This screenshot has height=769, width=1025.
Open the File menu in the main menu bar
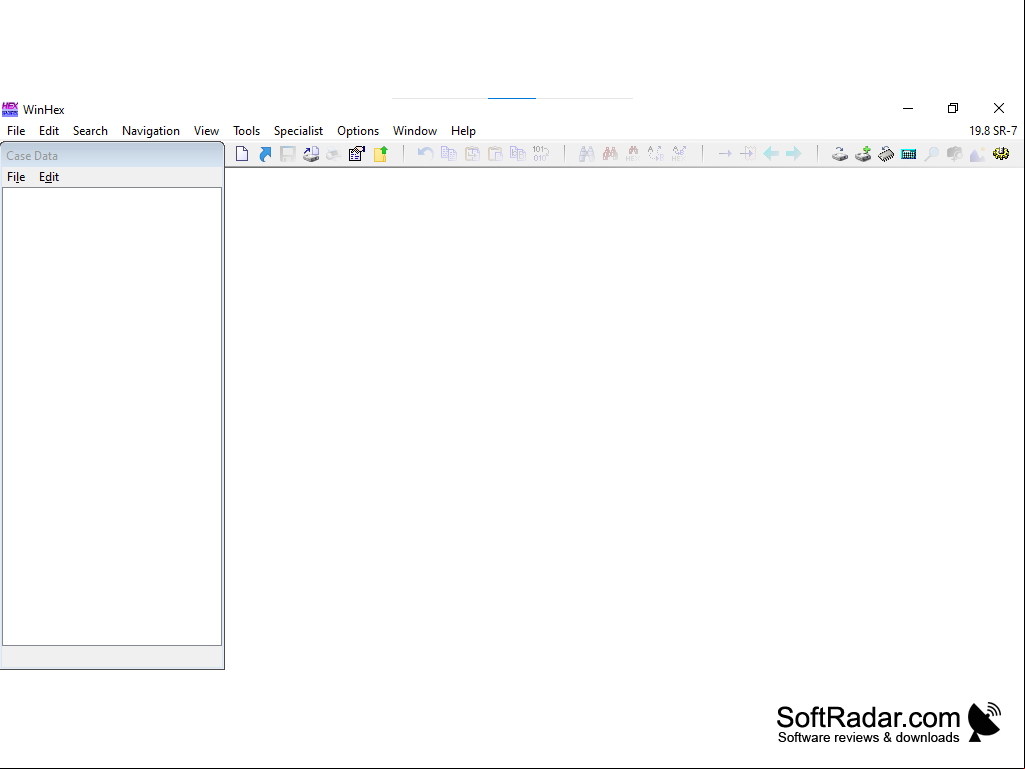(x=16, y=131)
